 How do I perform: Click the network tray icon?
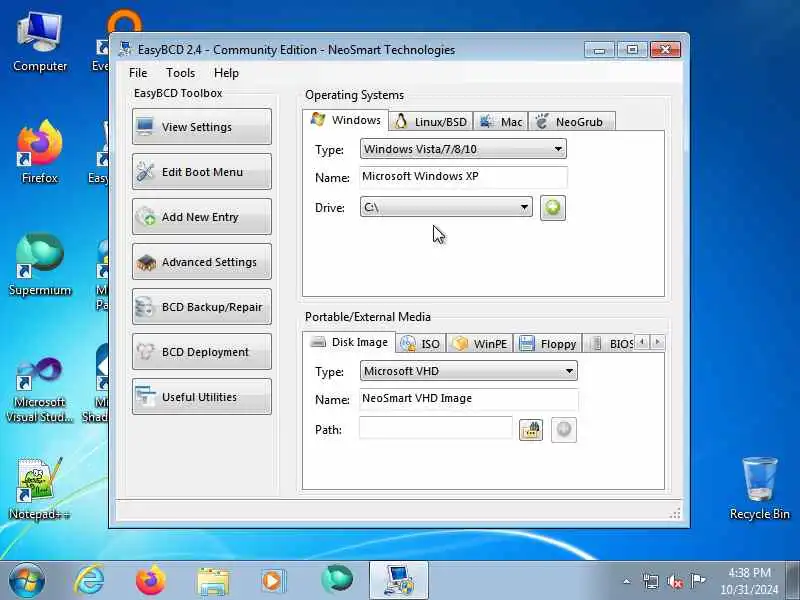651,581
